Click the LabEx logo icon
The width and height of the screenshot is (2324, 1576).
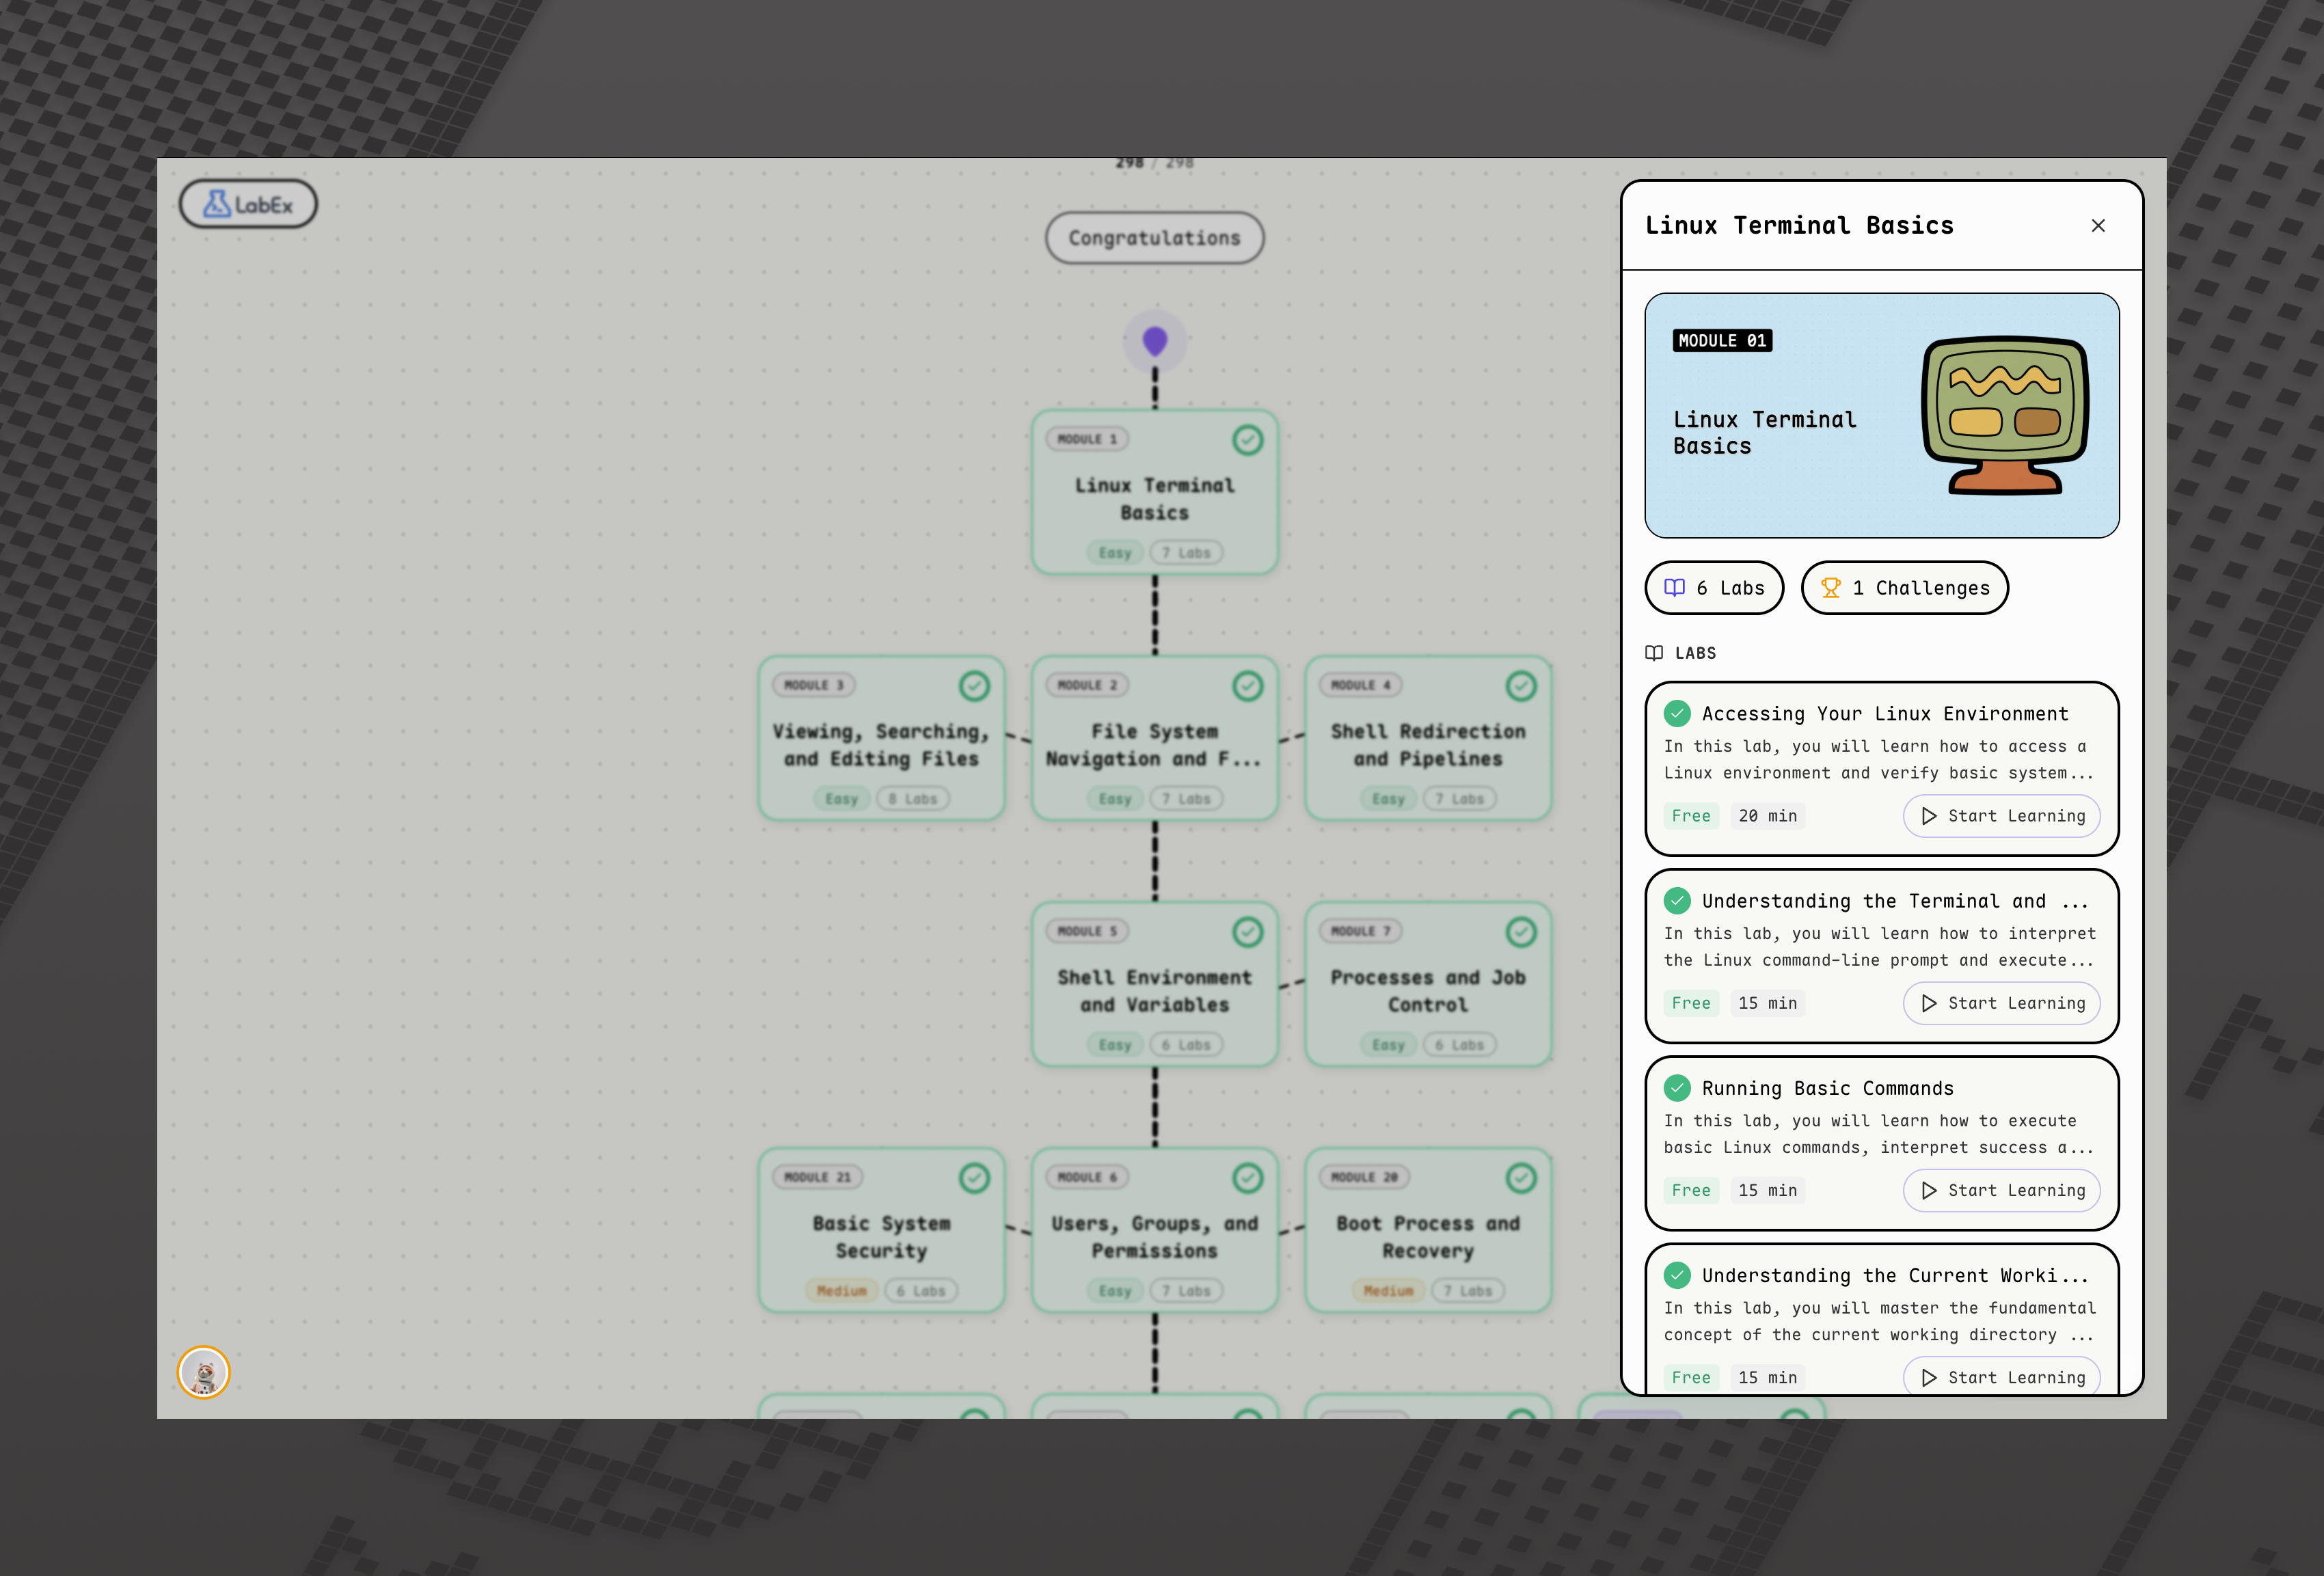coord(217,203)
